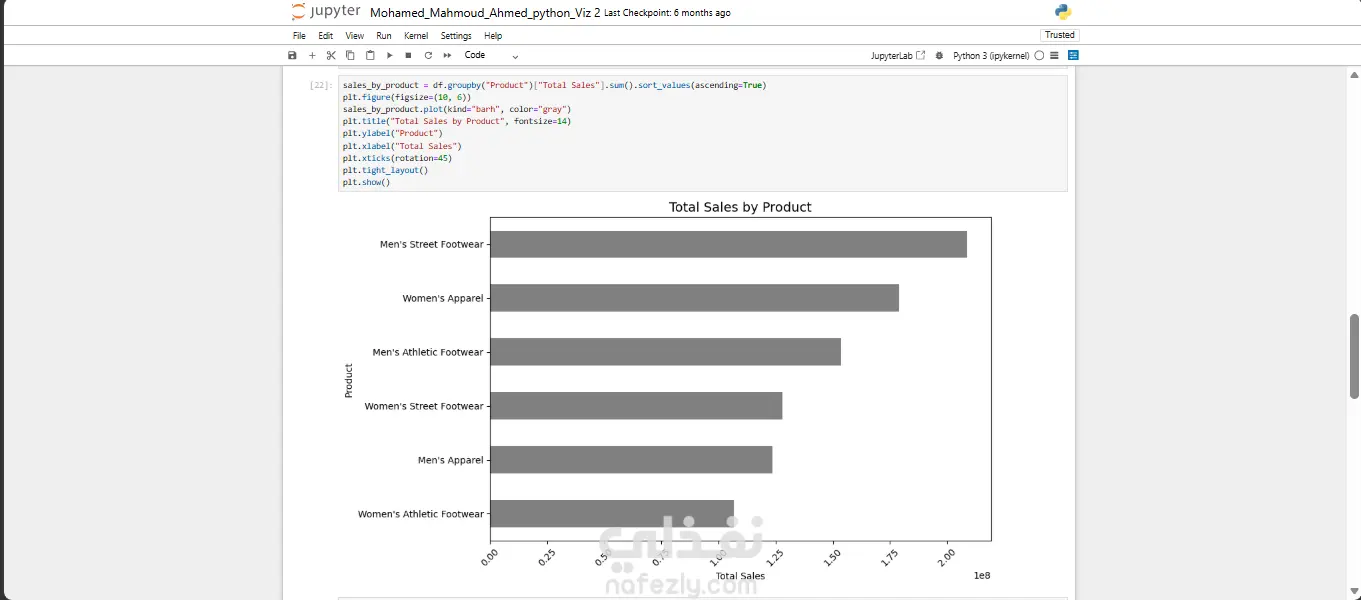Click the Total Sales by Product chart
1361x600 pixels.
[x=666, y=392]
